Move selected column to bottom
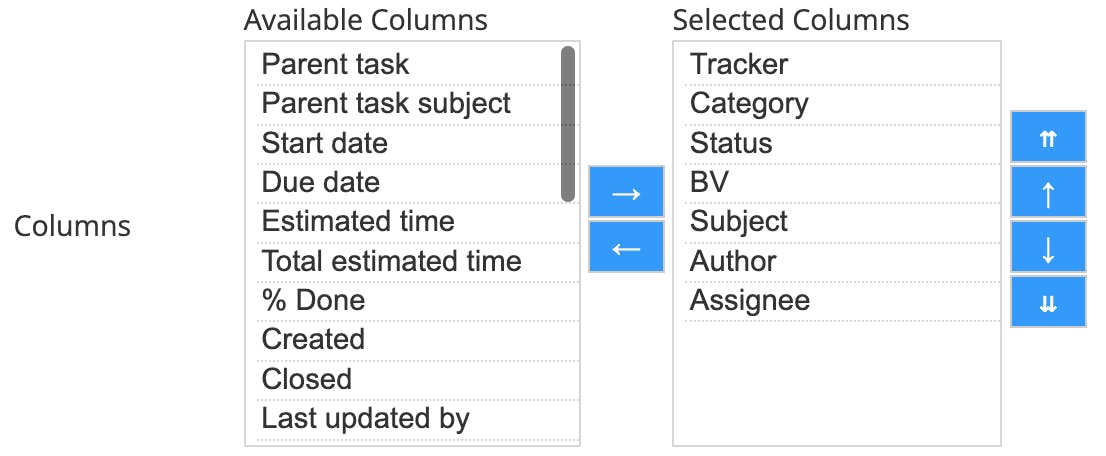1106x456 pixels. [x=1048, y=302]
